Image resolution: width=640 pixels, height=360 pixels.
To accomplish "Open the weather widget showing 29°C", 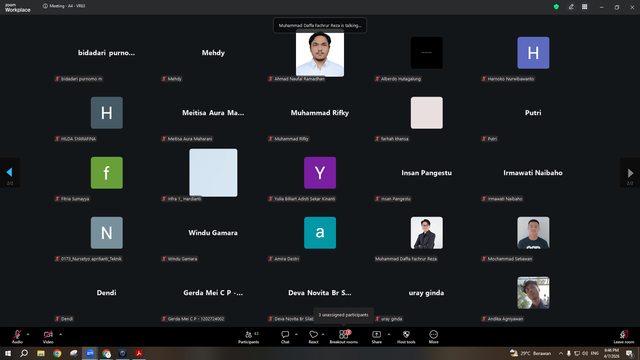I will click(530, 353).
